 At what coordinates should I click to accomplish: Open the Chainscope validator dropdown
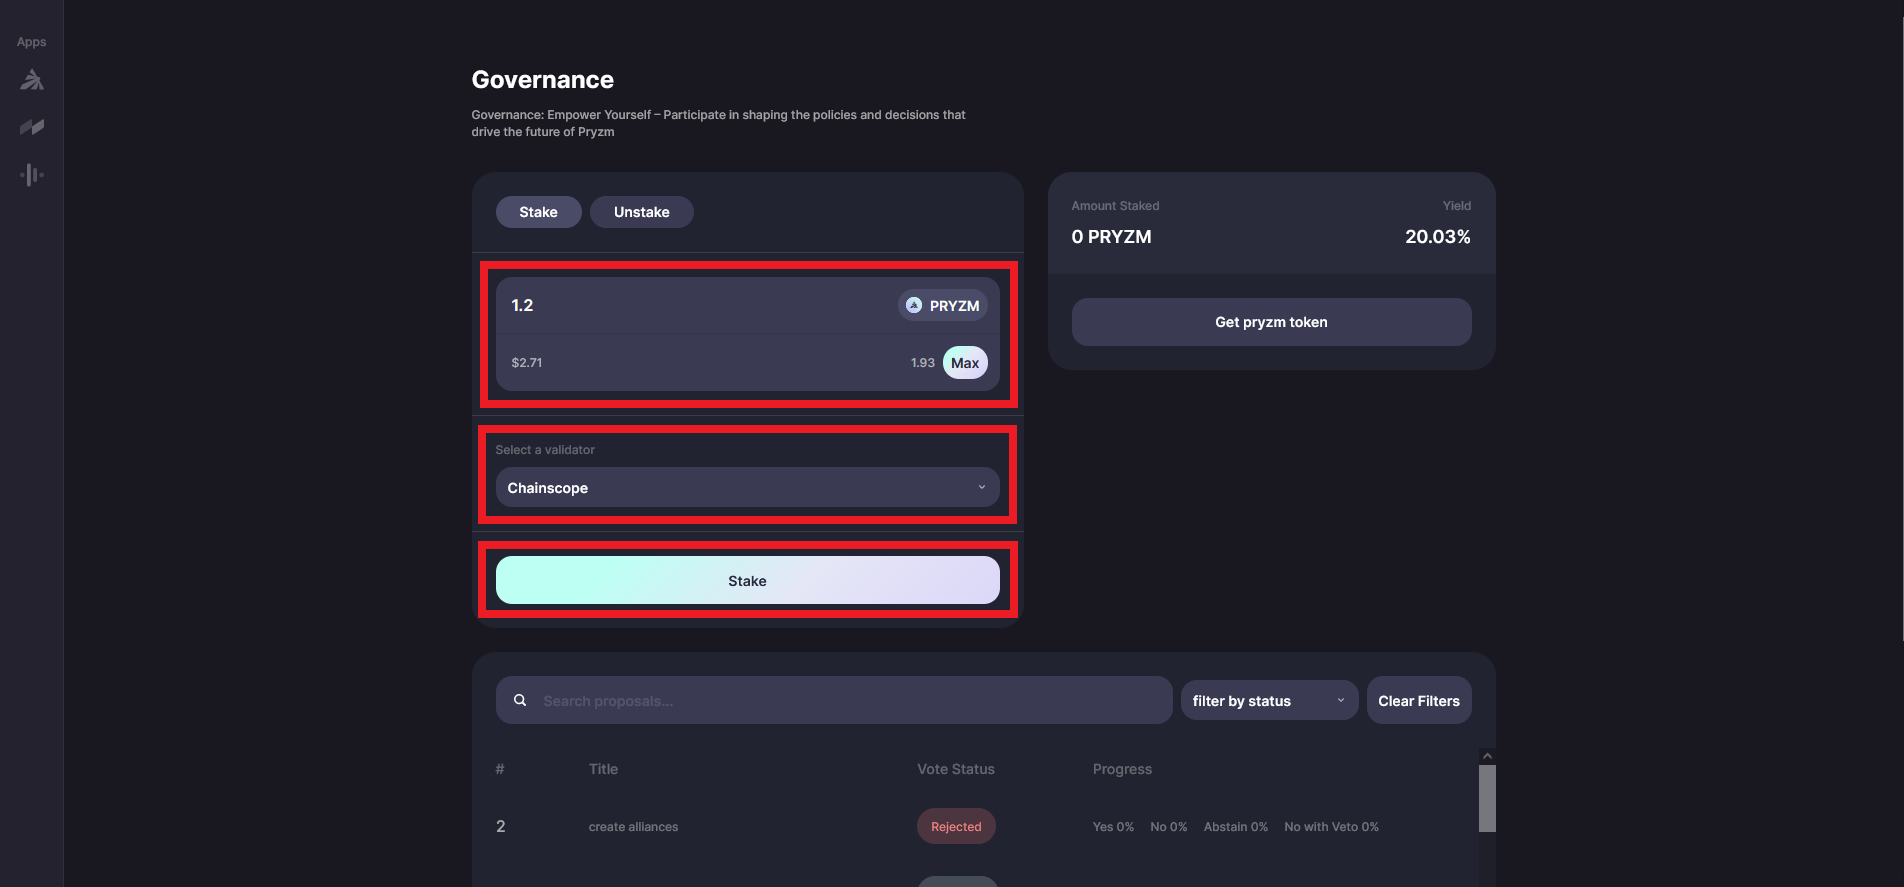point(746,488)
